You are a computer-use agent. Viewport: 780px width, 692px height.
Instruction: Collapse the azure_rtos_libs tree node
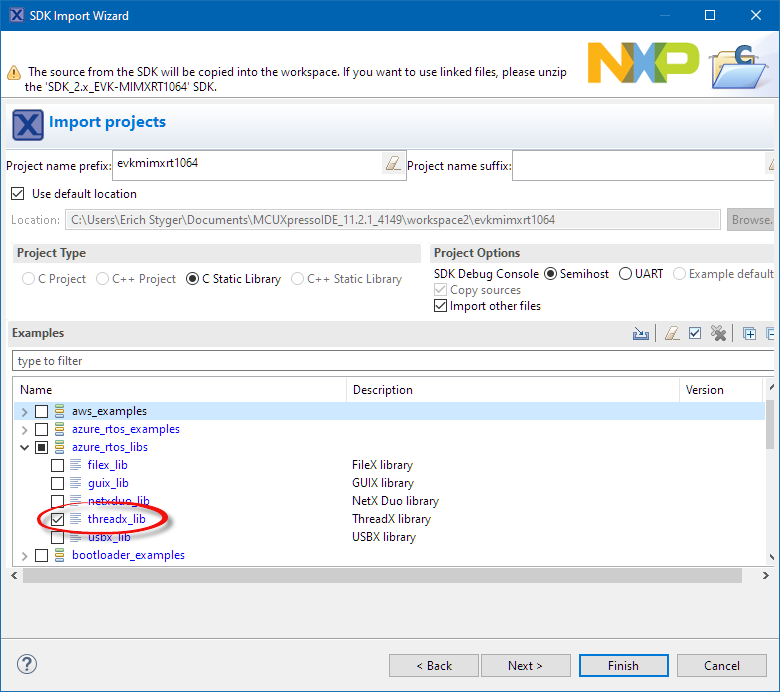(x=25, y=447)
